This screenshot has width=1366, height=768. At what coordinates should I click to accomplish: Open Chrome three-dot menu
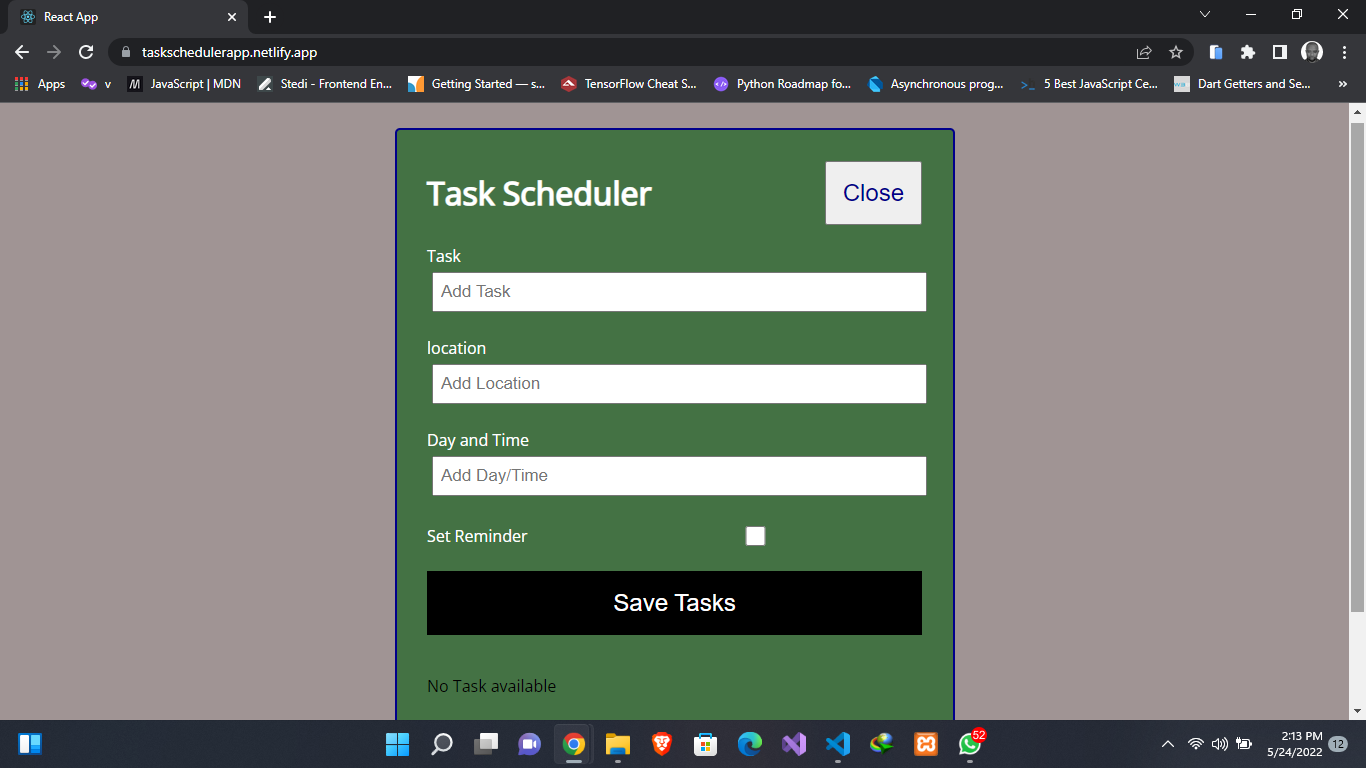[1344, 52]
